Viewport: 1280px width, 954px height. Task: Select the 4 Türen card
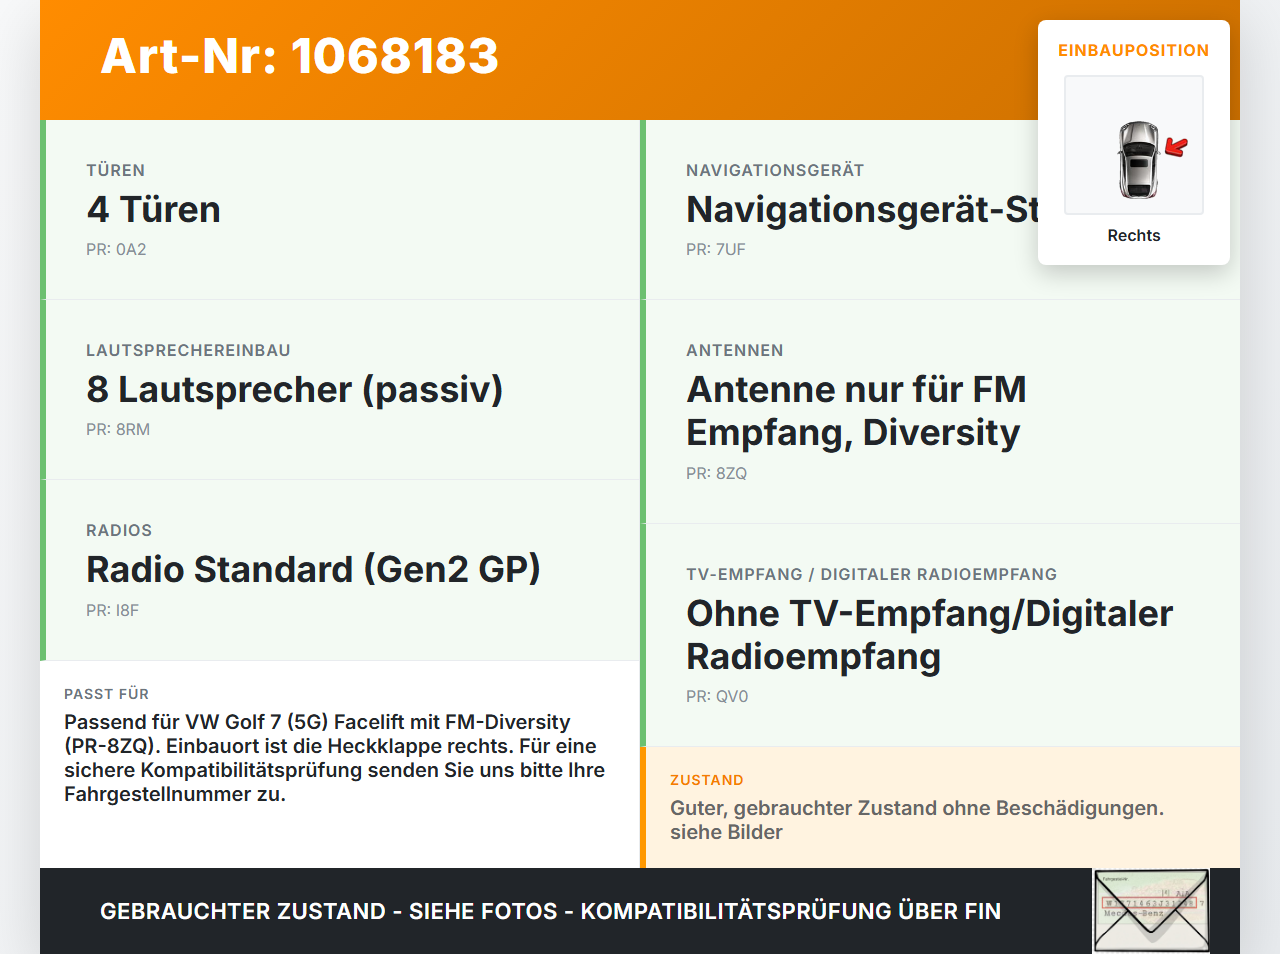340,210
